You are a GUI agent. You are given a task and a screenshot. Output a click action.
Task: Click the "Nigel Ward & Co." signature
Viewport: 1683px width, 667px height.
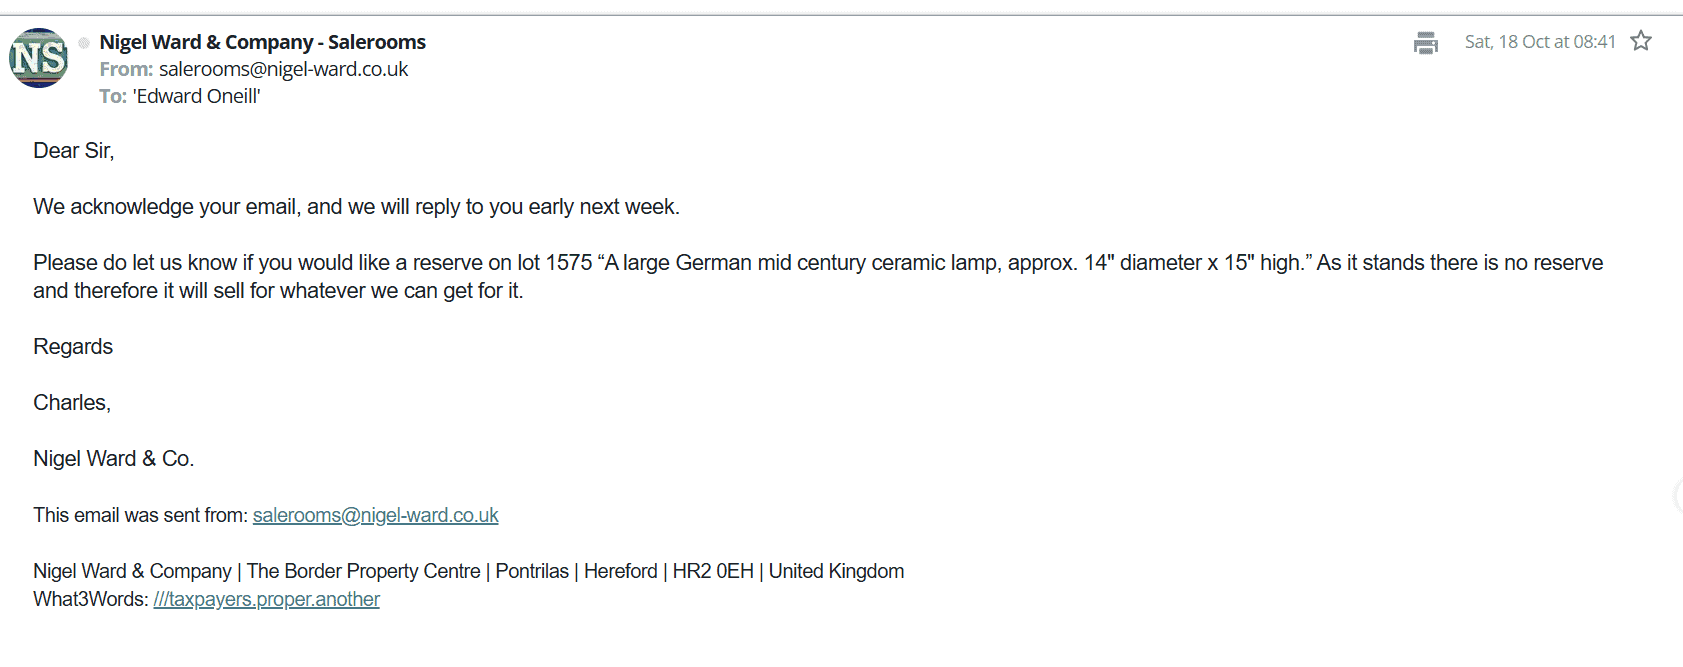(x=114, y=459)
